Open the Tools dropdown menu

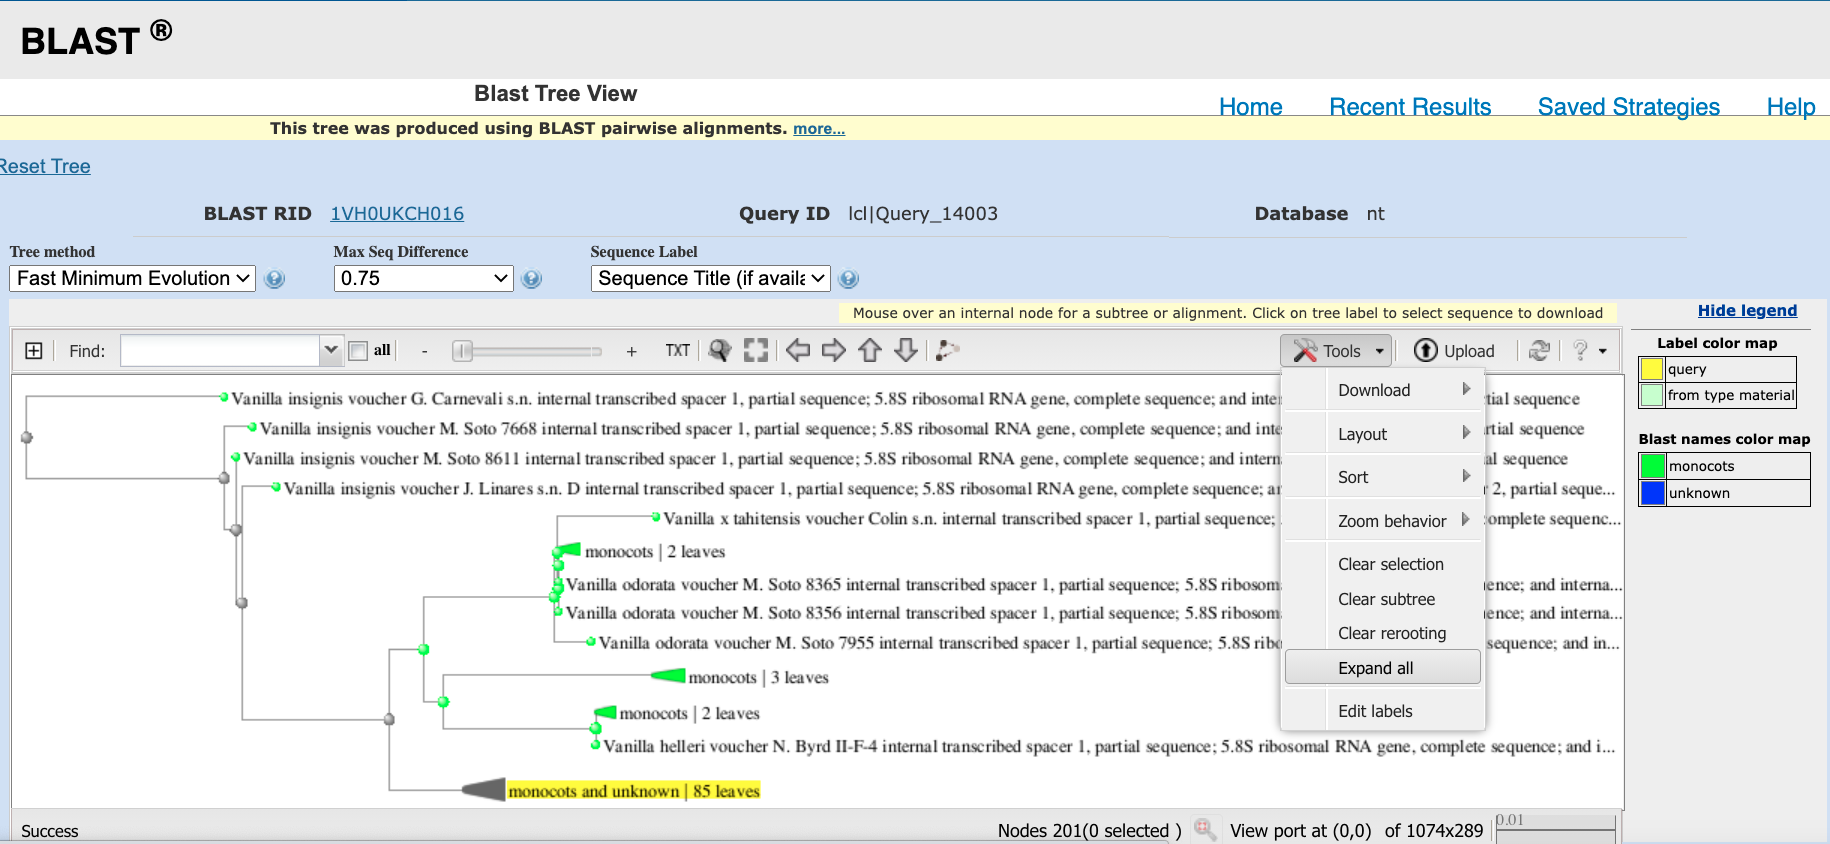tap(1336, 351)
